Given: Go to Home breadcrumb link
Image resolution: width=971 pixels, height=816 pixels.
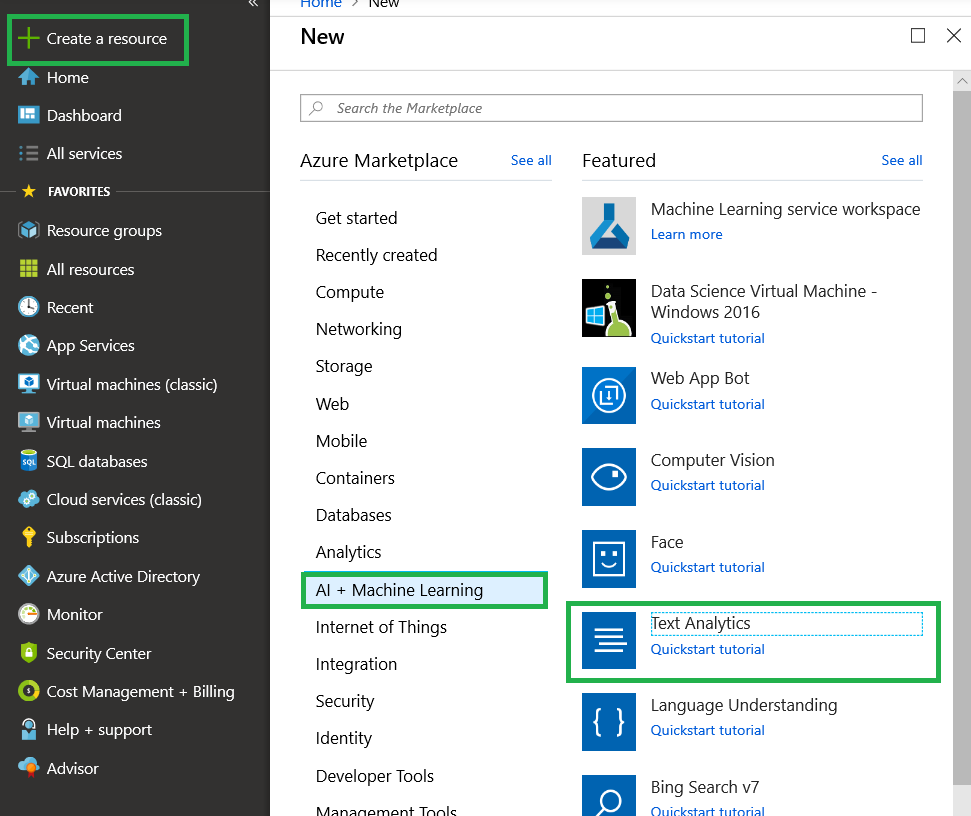Looking at the screenshot, I should pos(321,4).
